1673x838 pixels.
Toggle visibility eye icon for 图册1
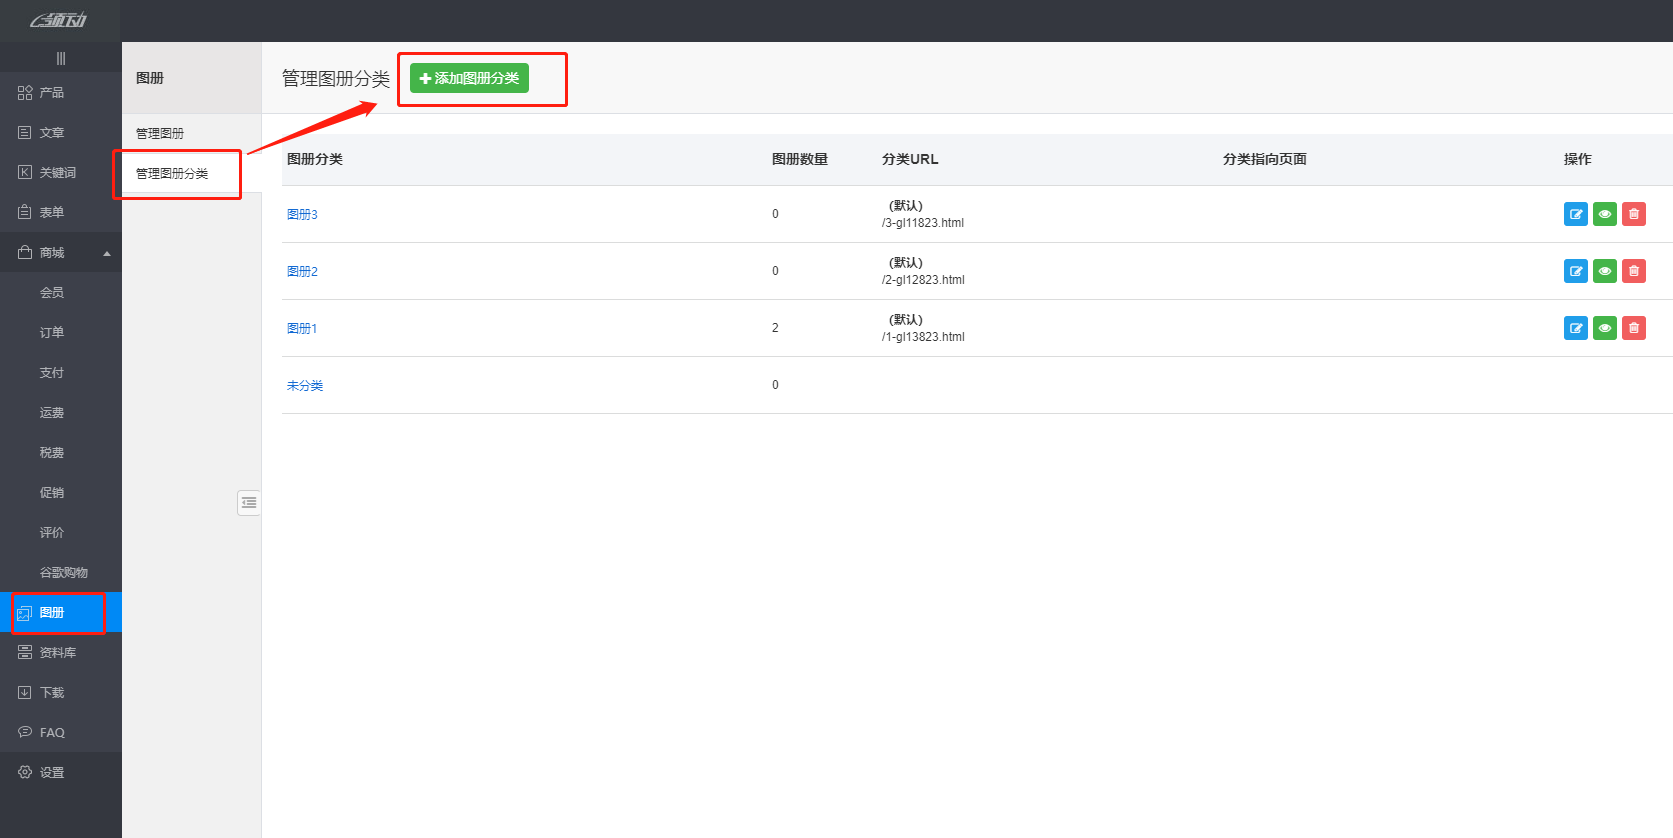coord(1604,328)
